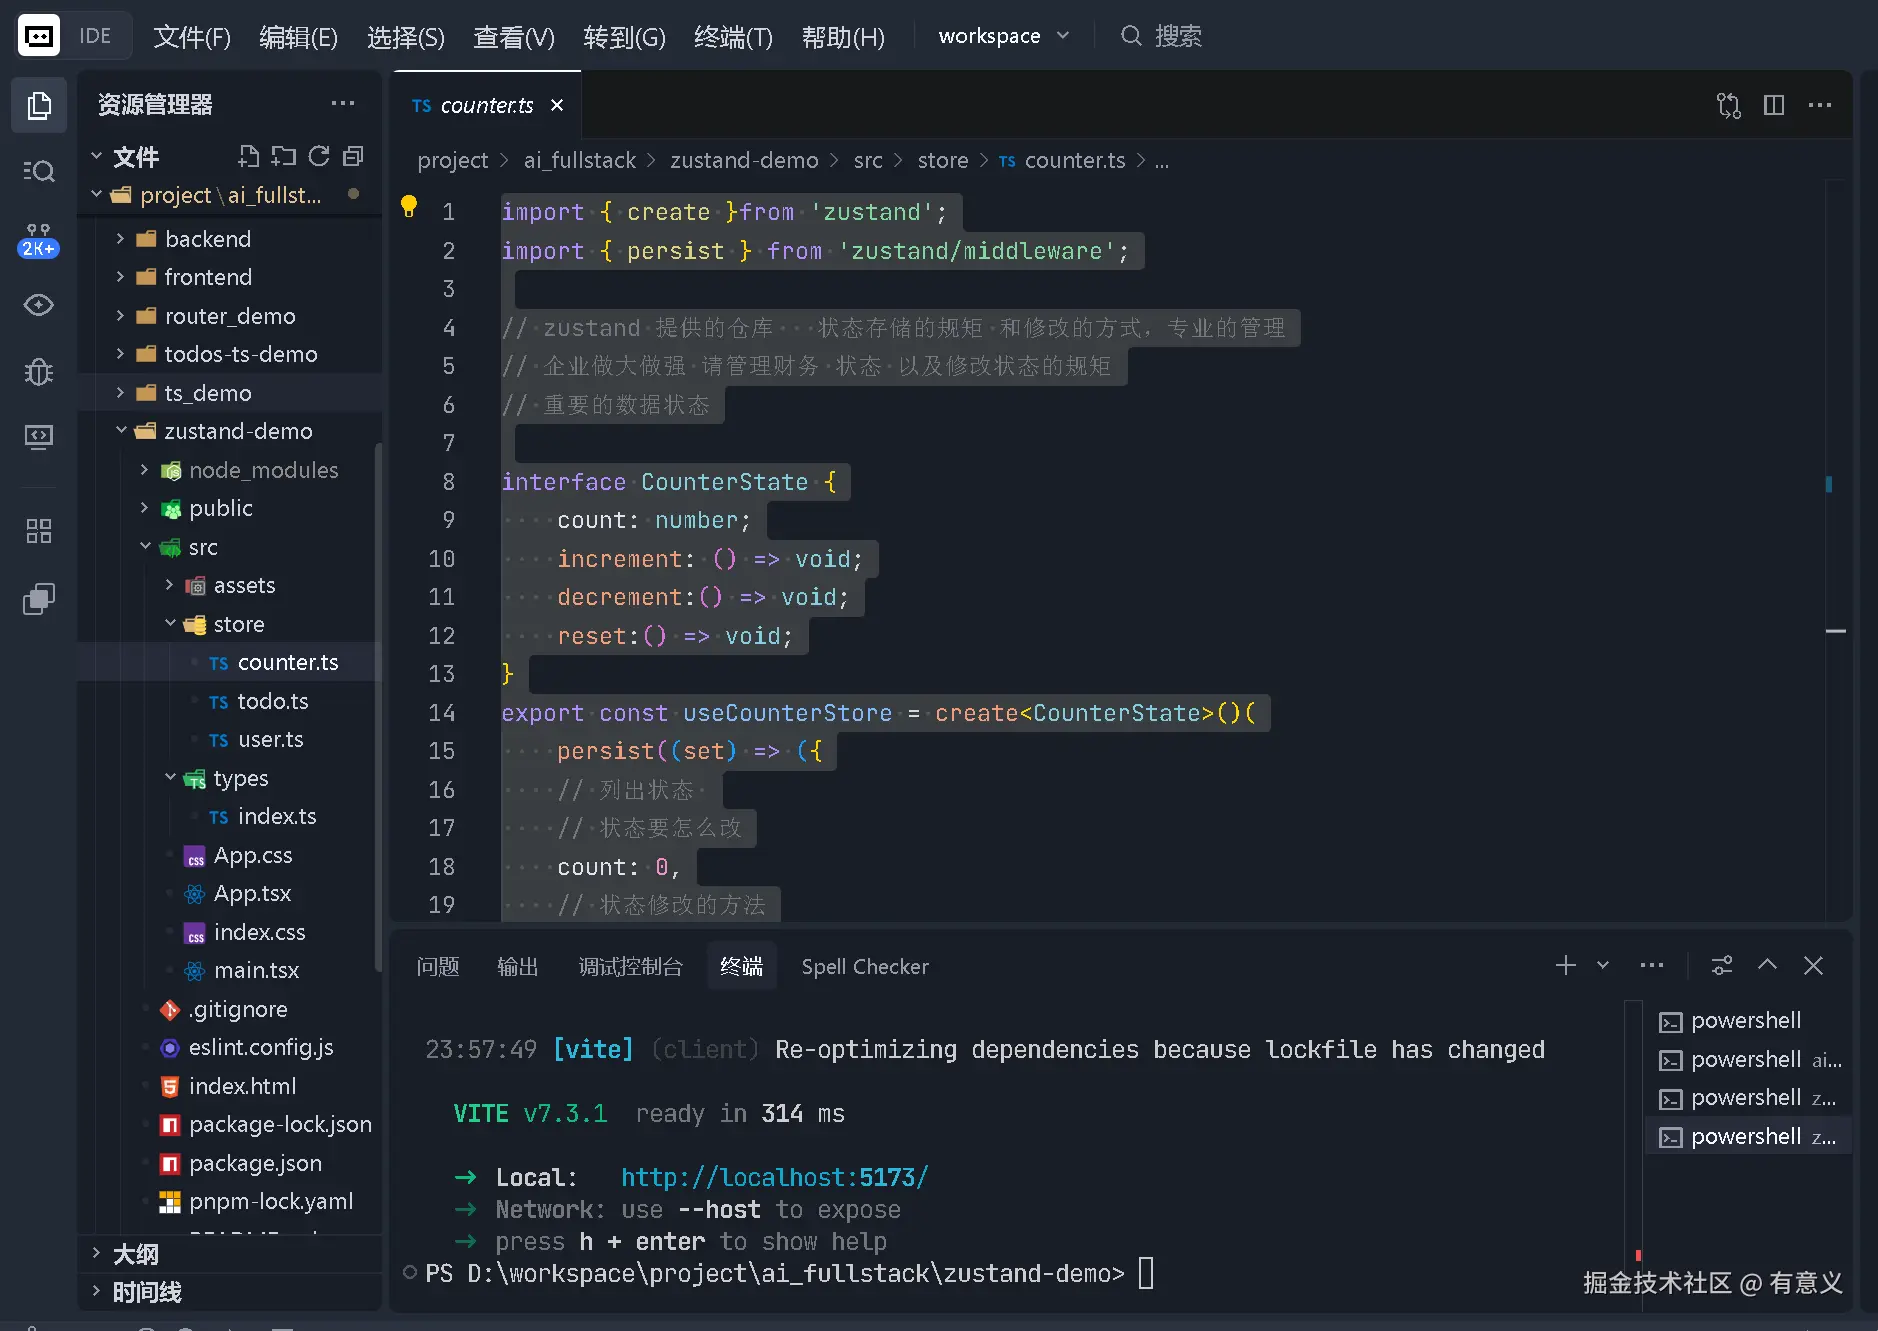Open the search view in activity bar
This screenshot has width=1878, height=1331.
point(39,171)
